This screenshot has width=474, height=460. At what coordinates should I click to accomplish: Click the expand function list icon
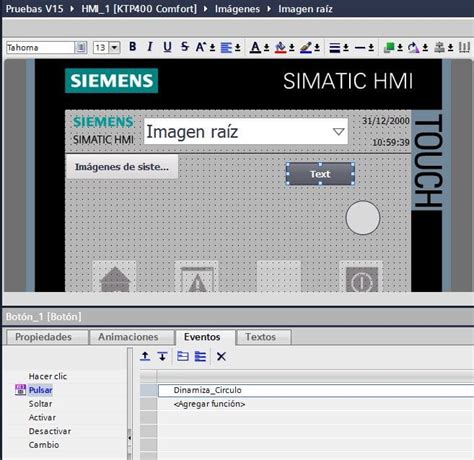[200, 356]
